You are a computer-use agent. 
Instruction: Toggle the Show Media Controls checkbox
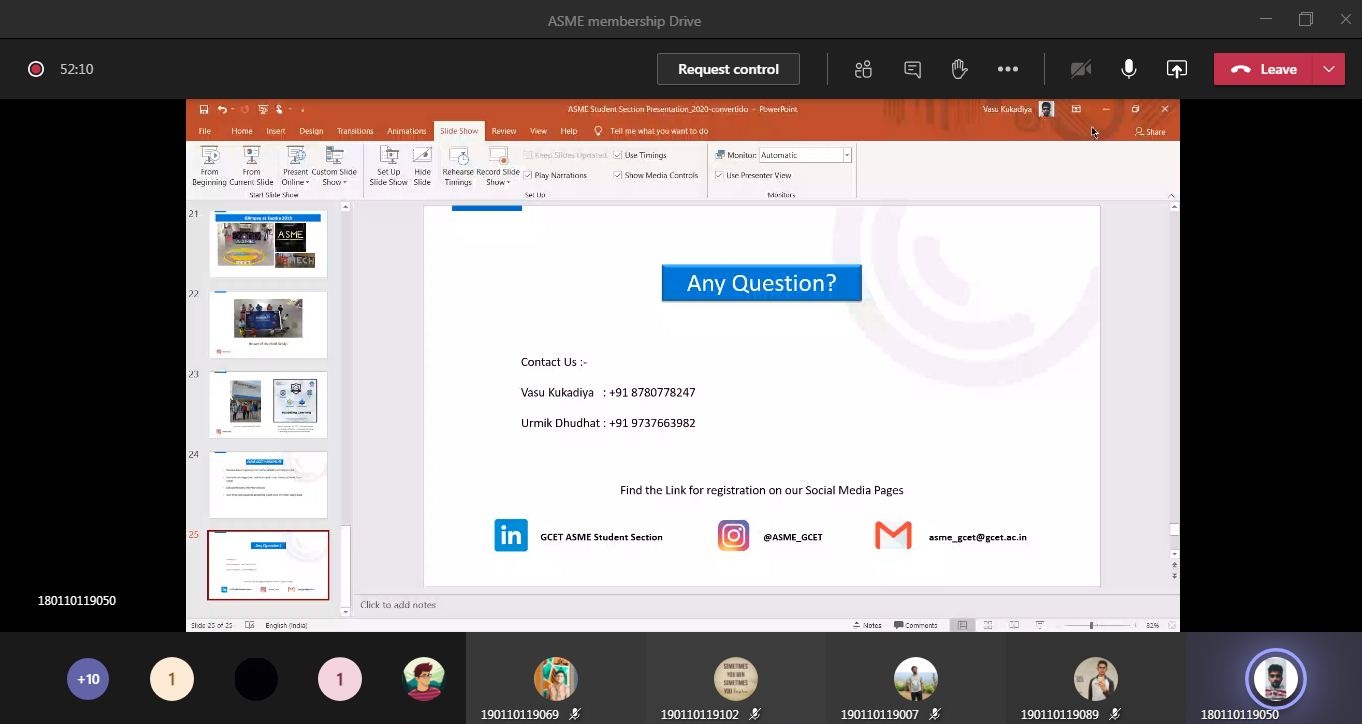point(618,175)
